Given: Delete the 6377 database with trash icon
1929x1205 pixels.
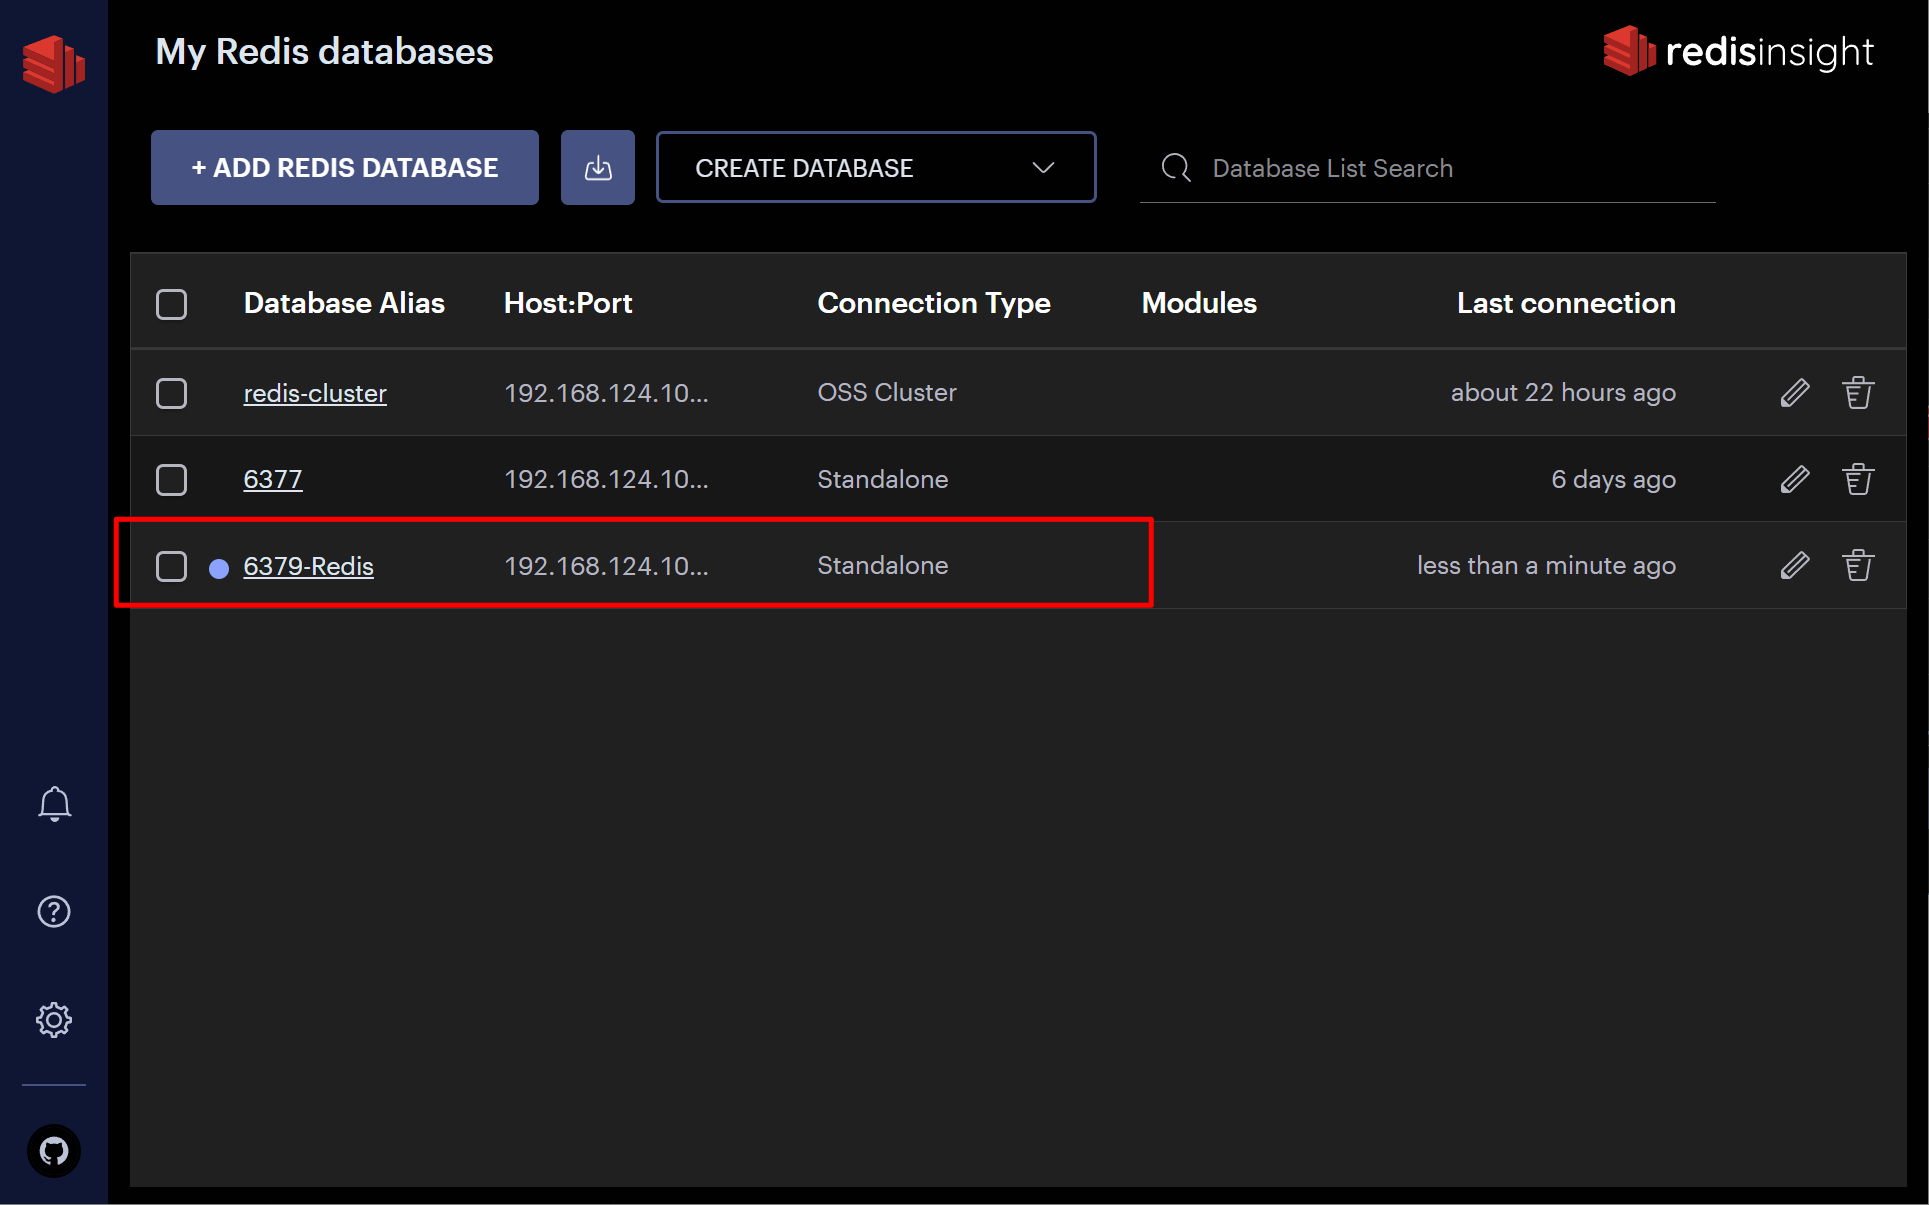Looking at the screenshot, I should pyautogui.click(x=1857, y=479).
